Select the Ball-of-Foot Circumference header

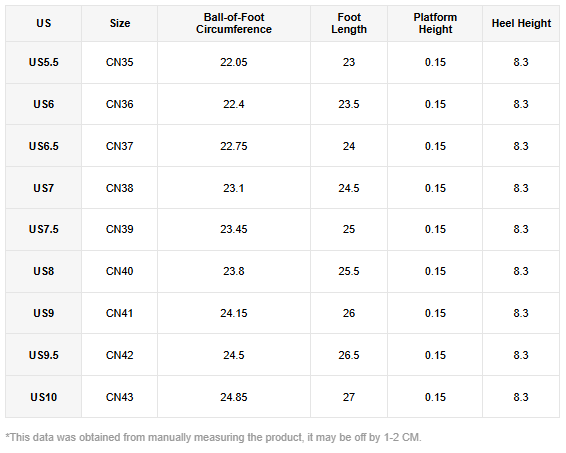234,23
